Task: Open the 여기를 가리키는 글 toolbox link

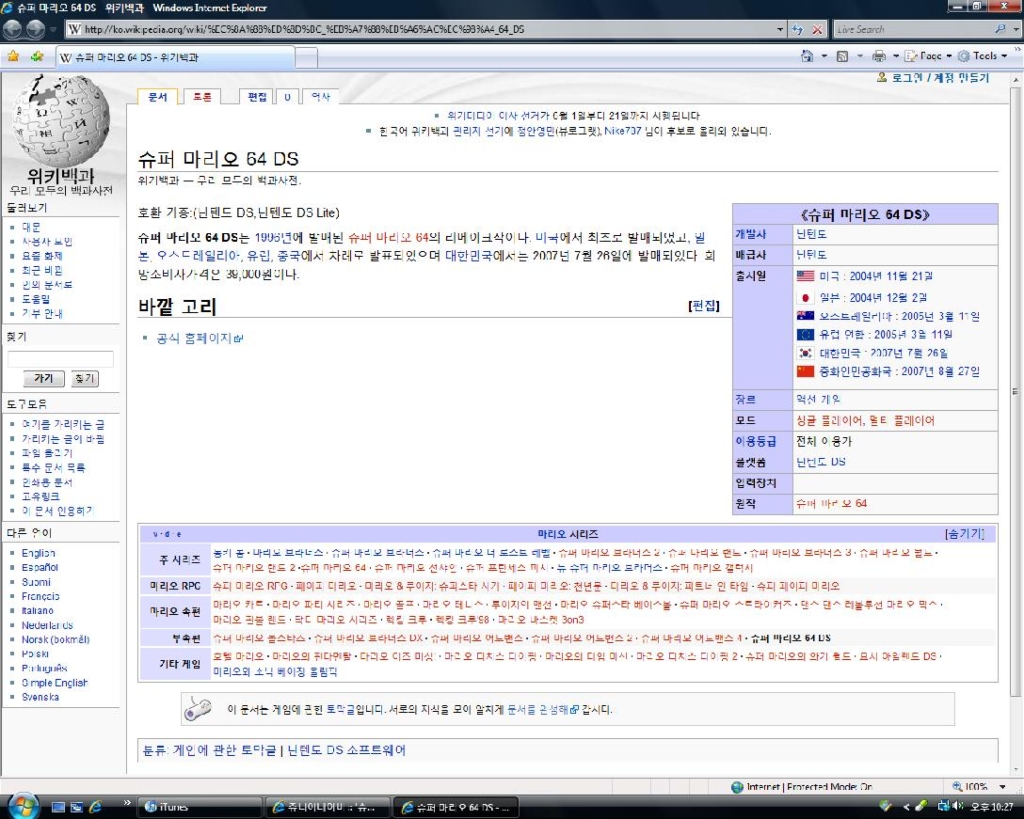Action: [63, 425]
